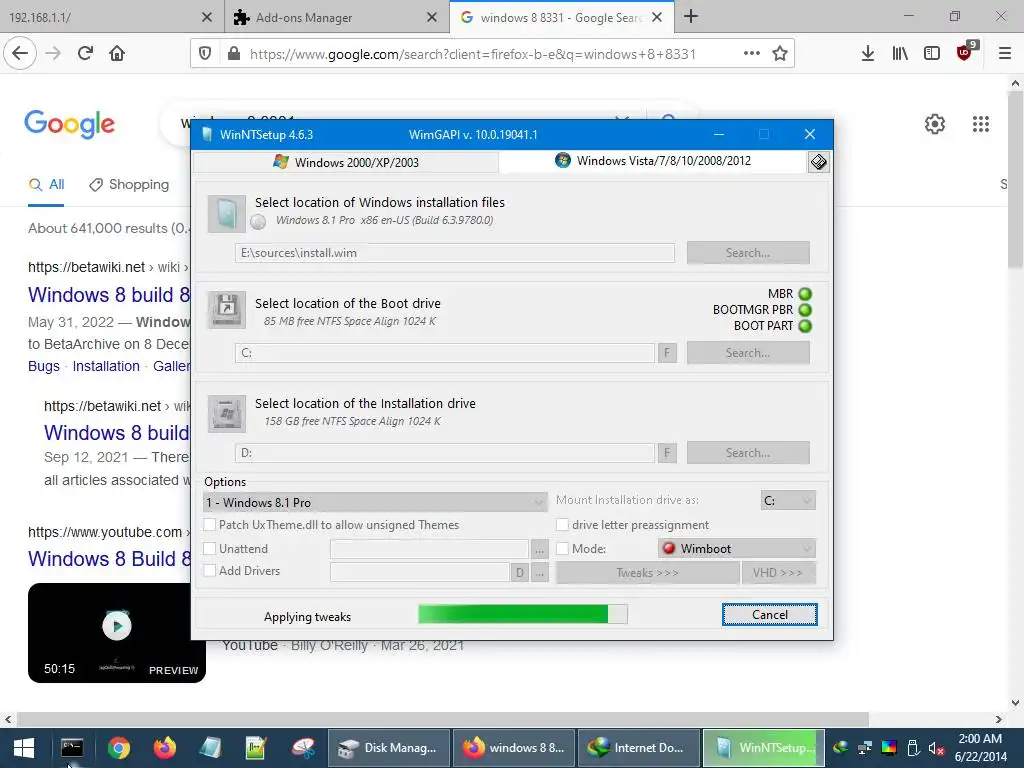This screenshot has width=1024, height=768.
Task: Click BOOT PART green status light
Action: pos(805,326)
